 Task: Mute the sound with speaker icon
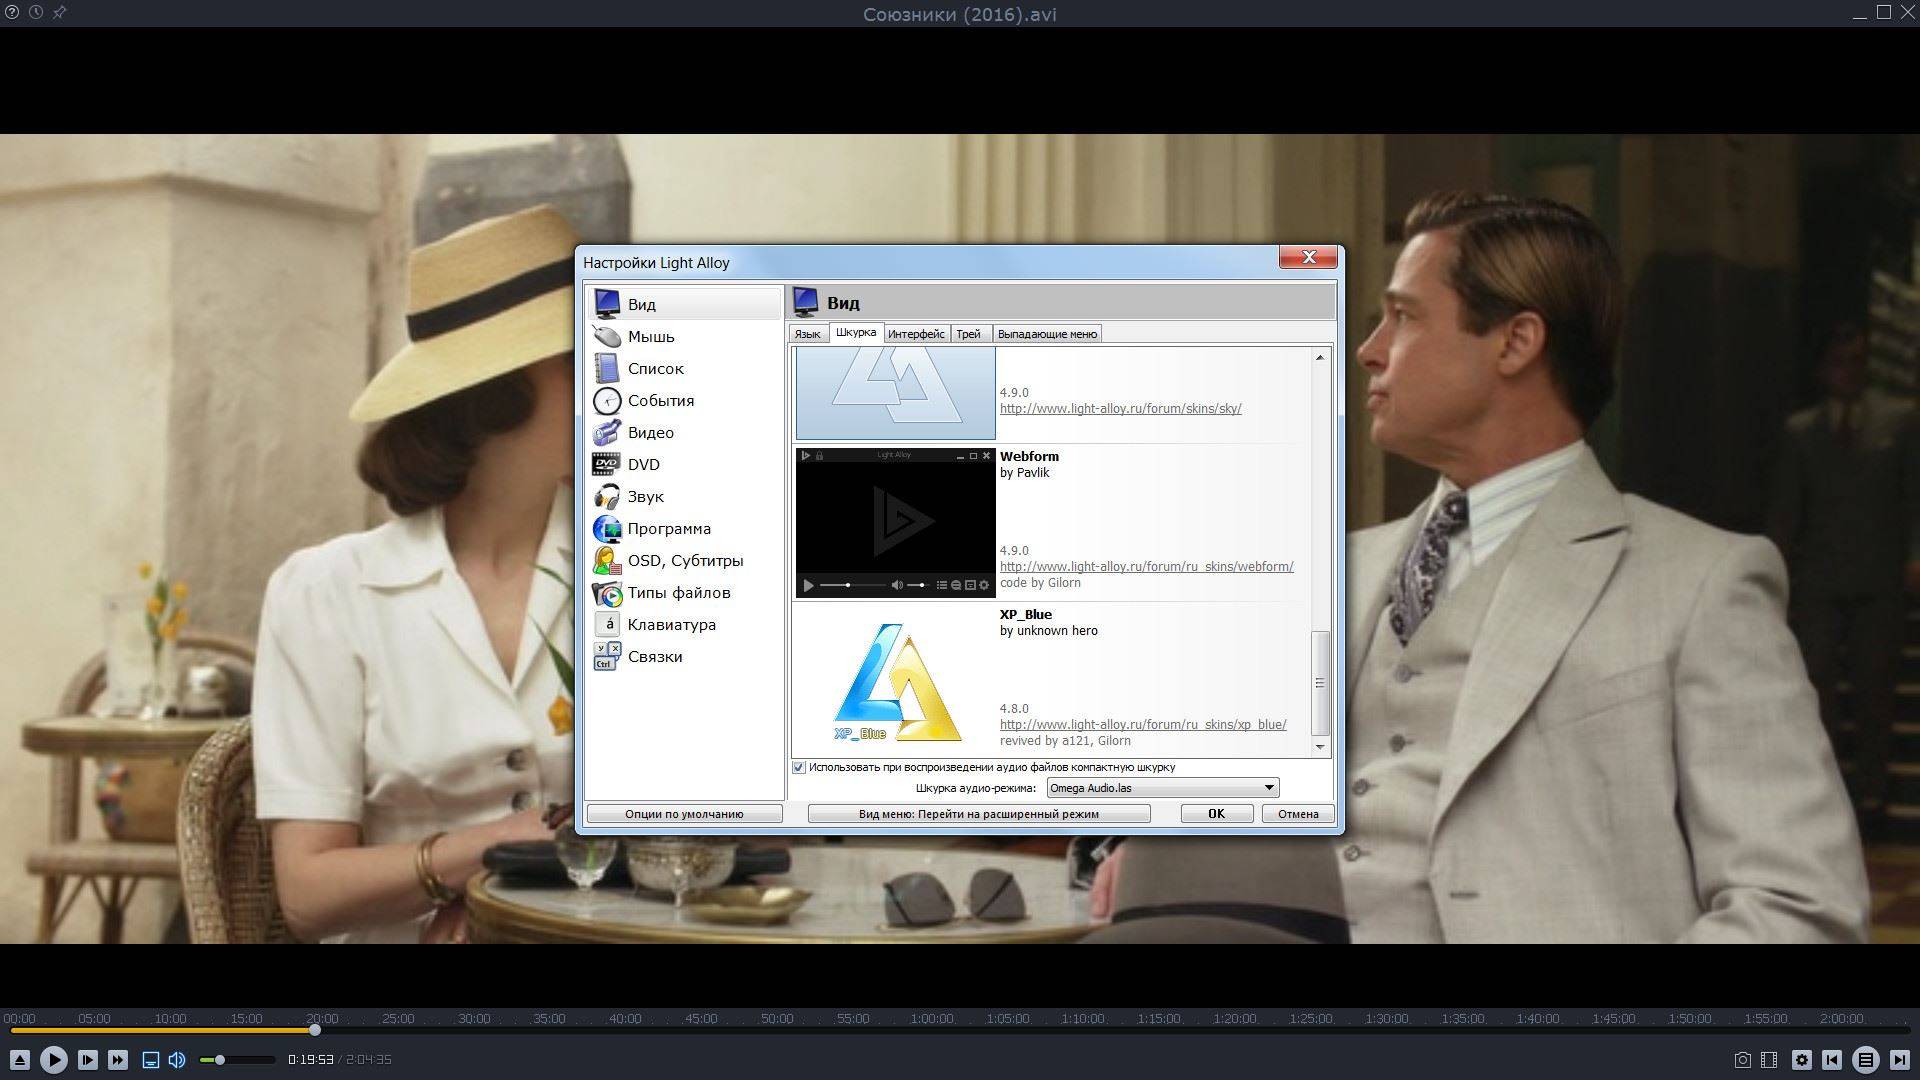coord(177,1060)
